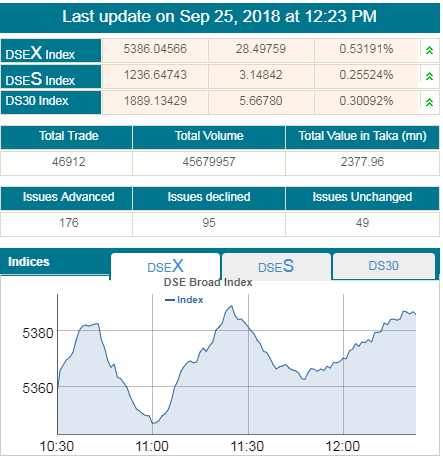This screenshot has width=443, height=458.
Task: Click the green up-arrow icon in DSEX row
Action: (429, 50)
